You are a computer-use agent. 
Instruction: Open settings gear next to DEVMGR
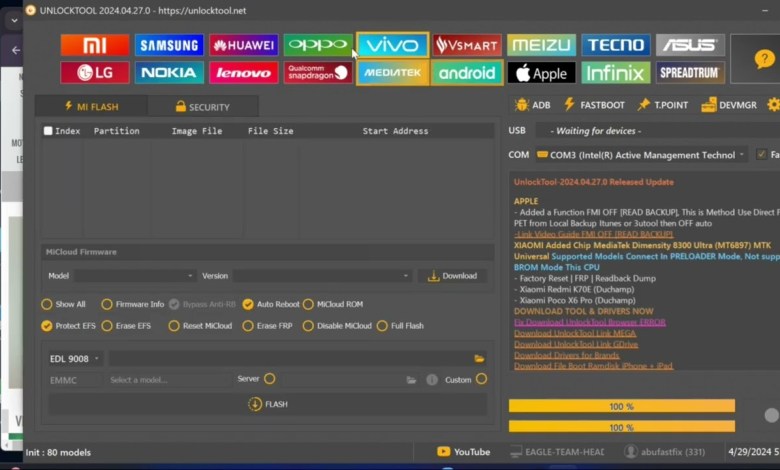[774, 105]
